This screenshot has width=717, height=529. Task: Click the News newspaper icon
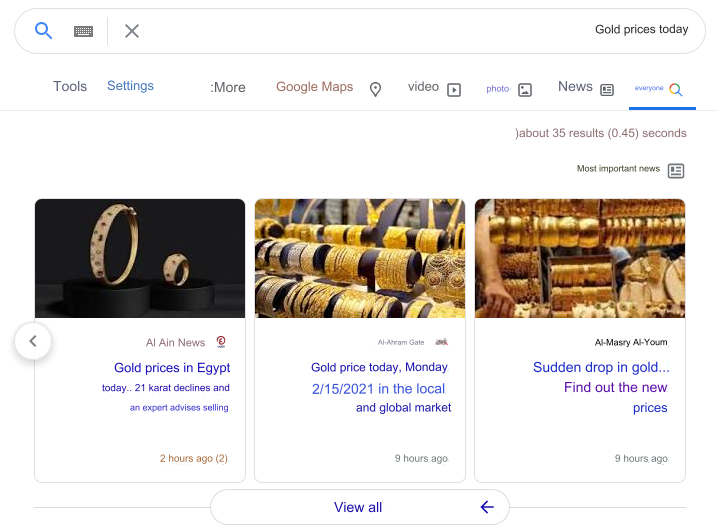click(607, 90)
